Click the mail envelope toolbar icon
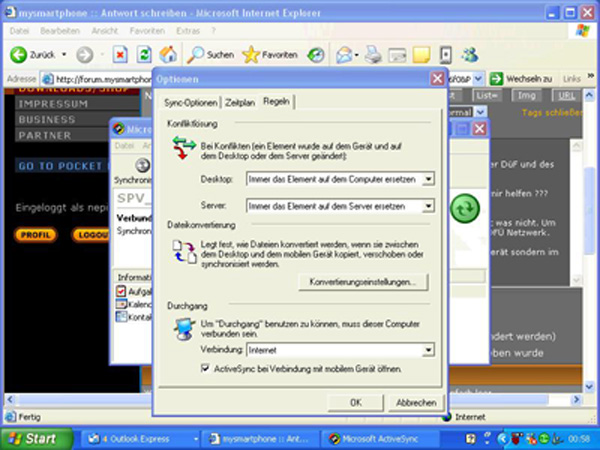Image resolution: width=600 pixels, height=450 pixels. [x=344, y=55]
